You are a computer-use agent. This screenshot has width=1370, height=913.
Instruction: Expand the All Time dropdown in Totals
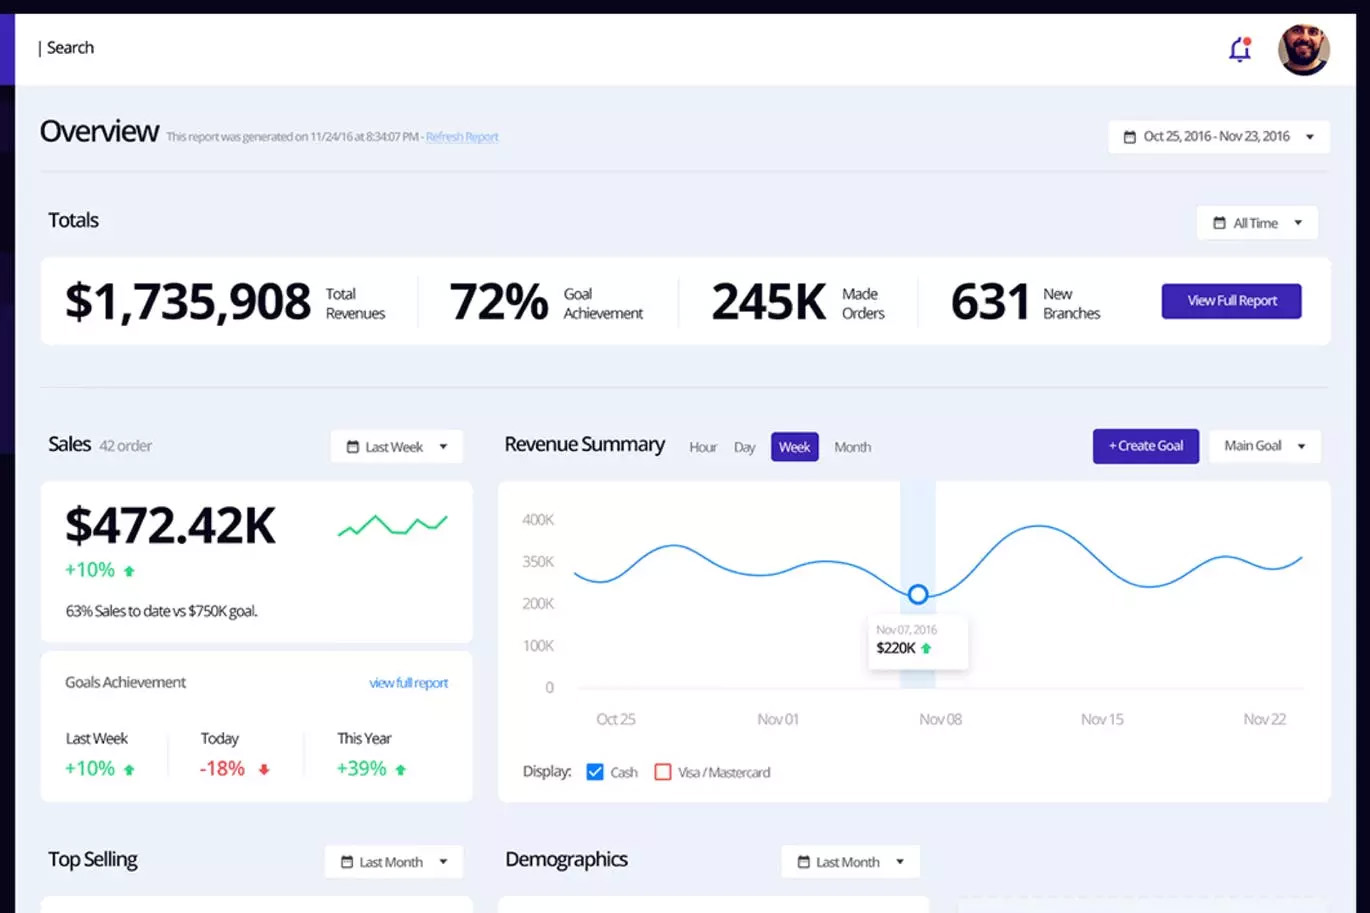click(x=1257, y=223)
